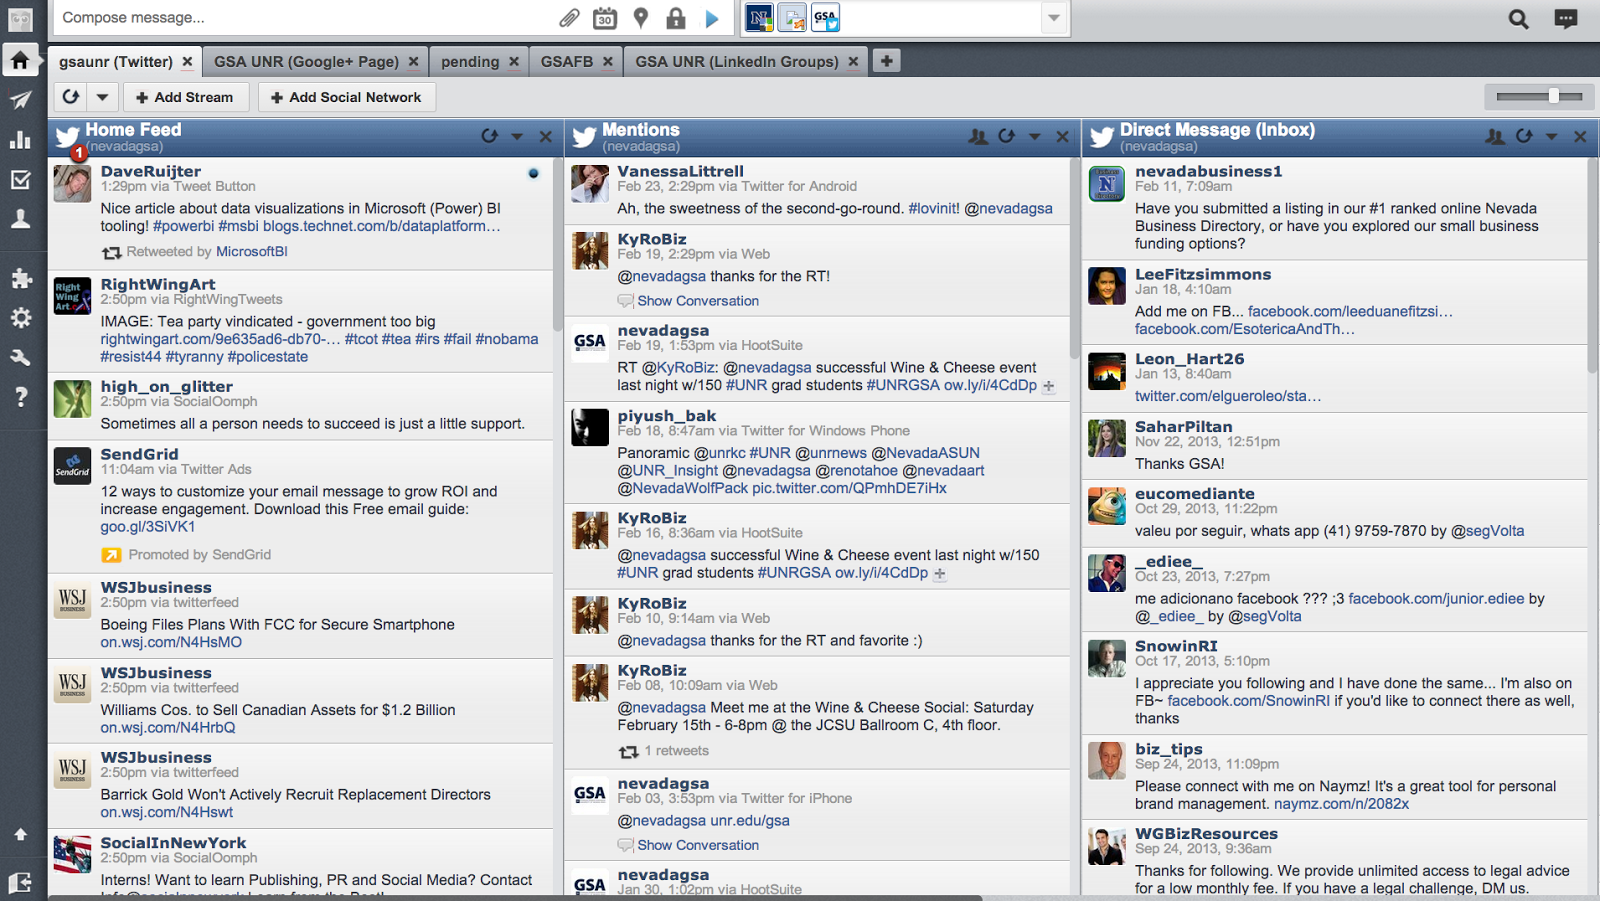Refresh all streams using toolbar refresh button

tap(70, 97)
